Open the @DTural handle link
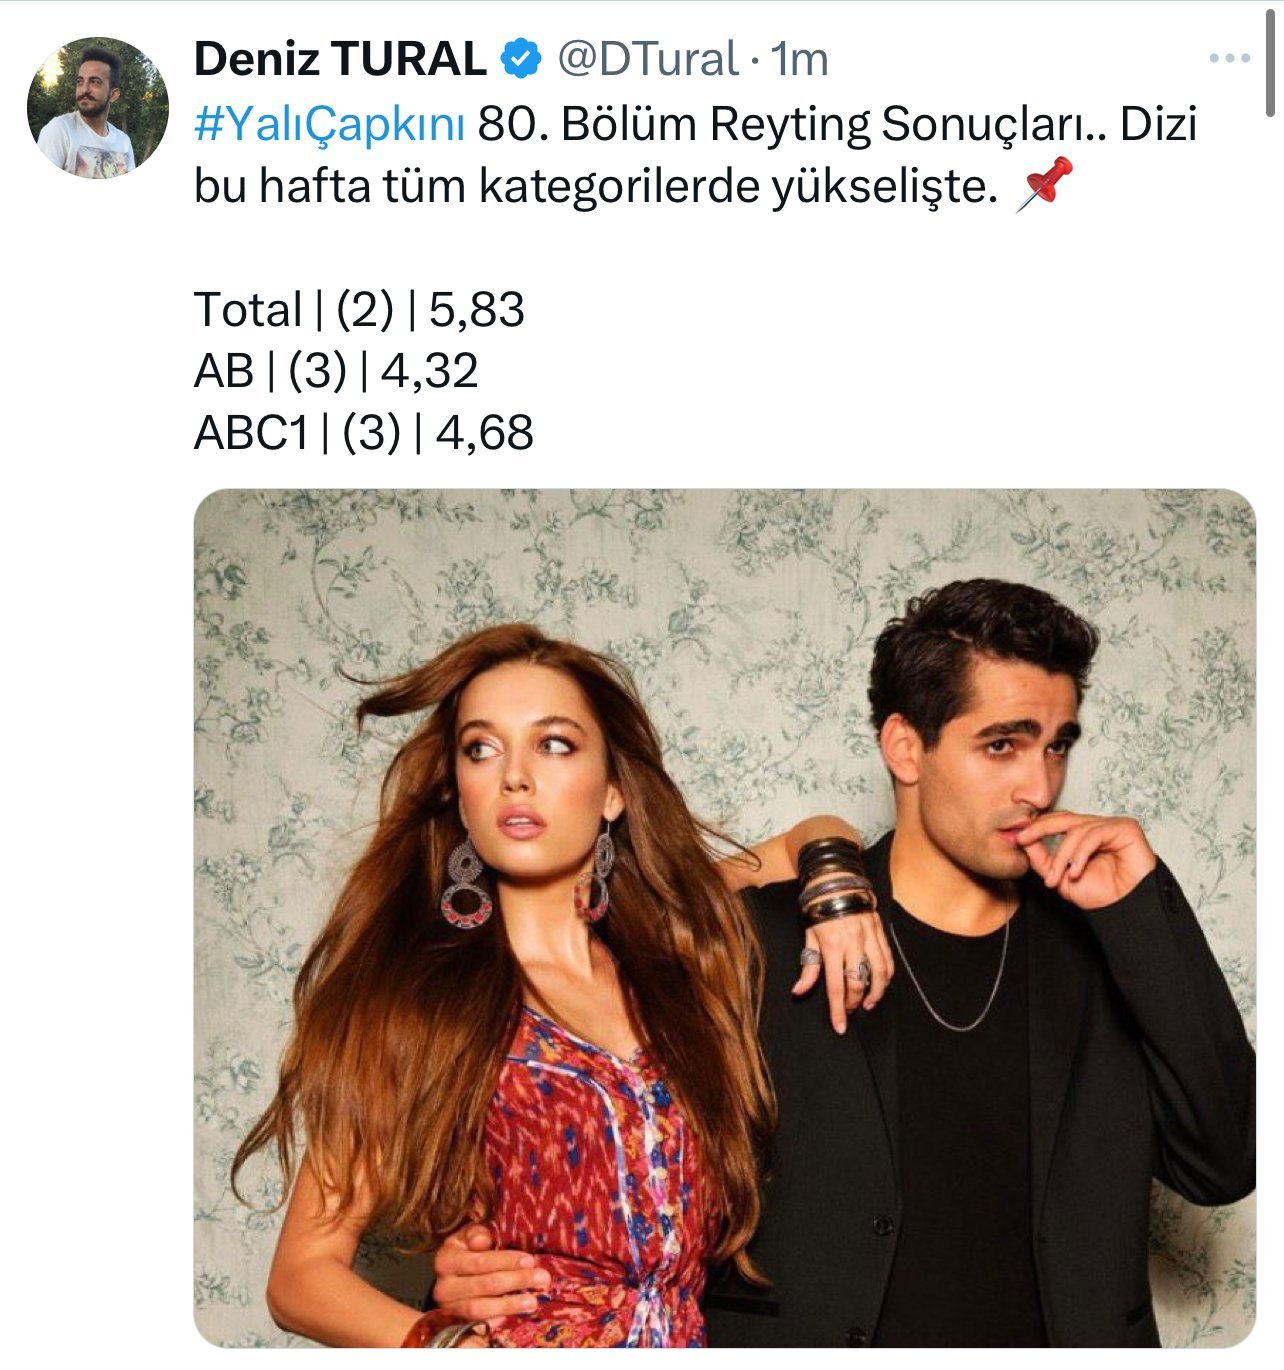 (x=646, y=60)
